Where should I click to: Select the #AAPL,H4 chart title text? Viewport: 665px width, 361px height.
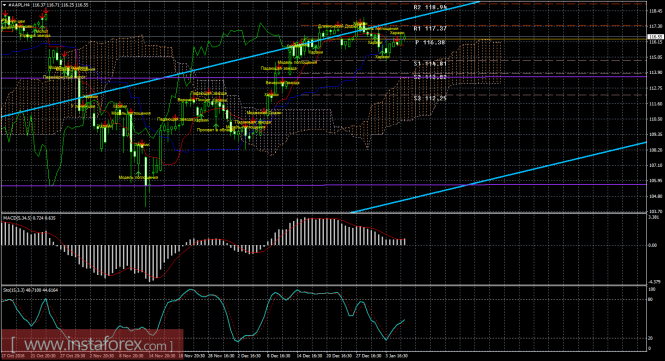pyautogui.click(x=20, y=5)
